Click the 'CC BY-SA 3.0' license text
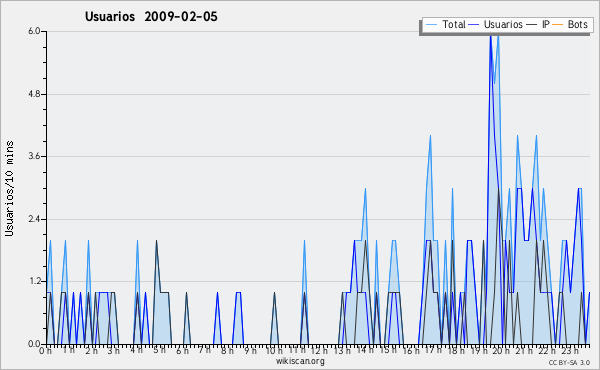The width and height of the screenshot is (600, 370). (x=569, y=363)
